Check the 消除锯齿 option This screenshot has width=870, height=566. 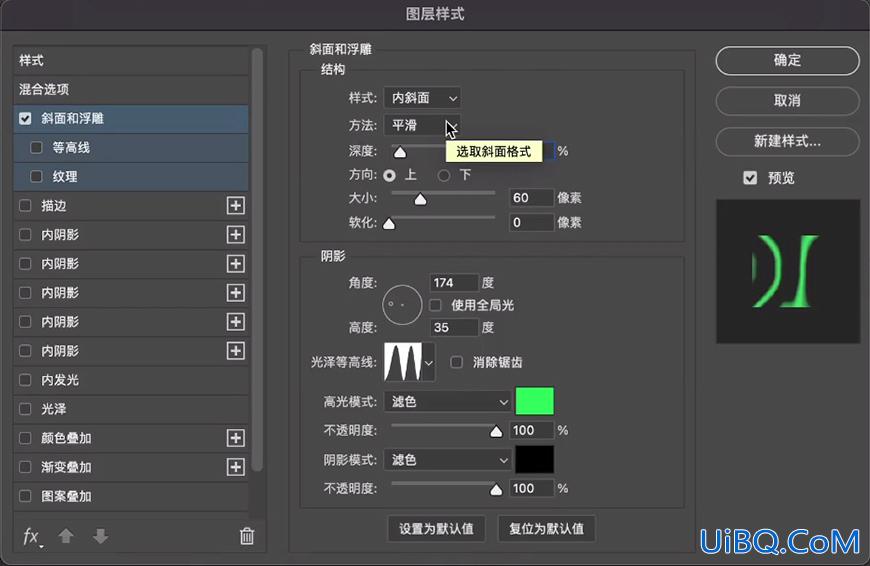[x=456, y=362]
